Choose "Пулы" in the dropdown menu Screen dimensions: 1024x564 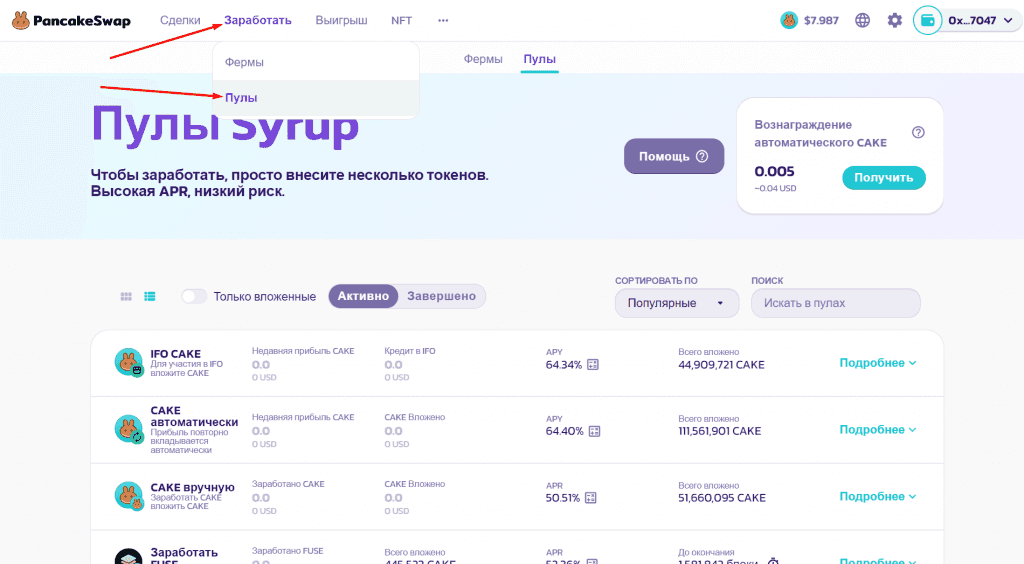pos(316,97)
